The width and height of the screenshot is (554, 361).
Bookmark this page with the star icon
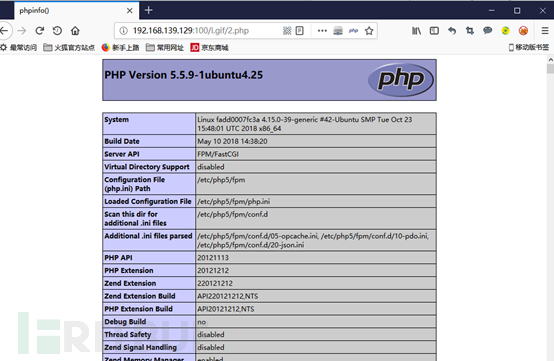(369, 31)
